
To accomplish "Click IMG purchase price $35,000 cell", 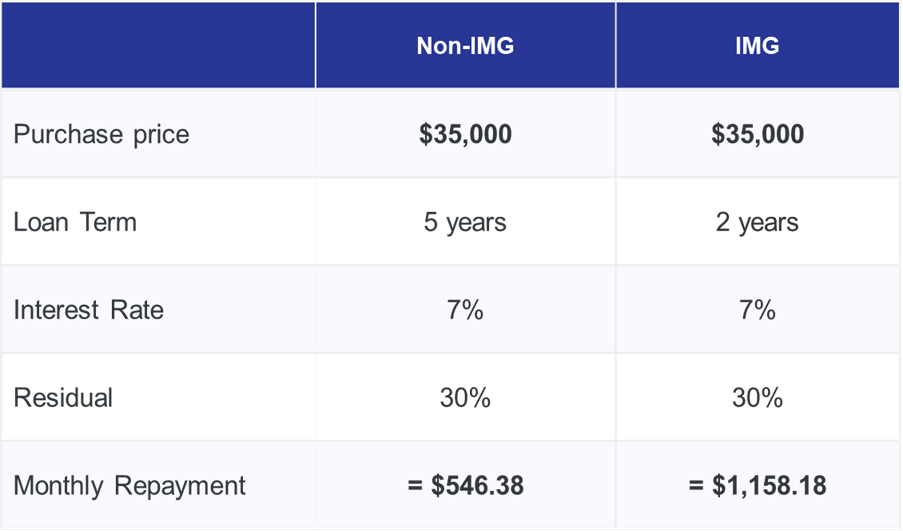I will point(757,134).
